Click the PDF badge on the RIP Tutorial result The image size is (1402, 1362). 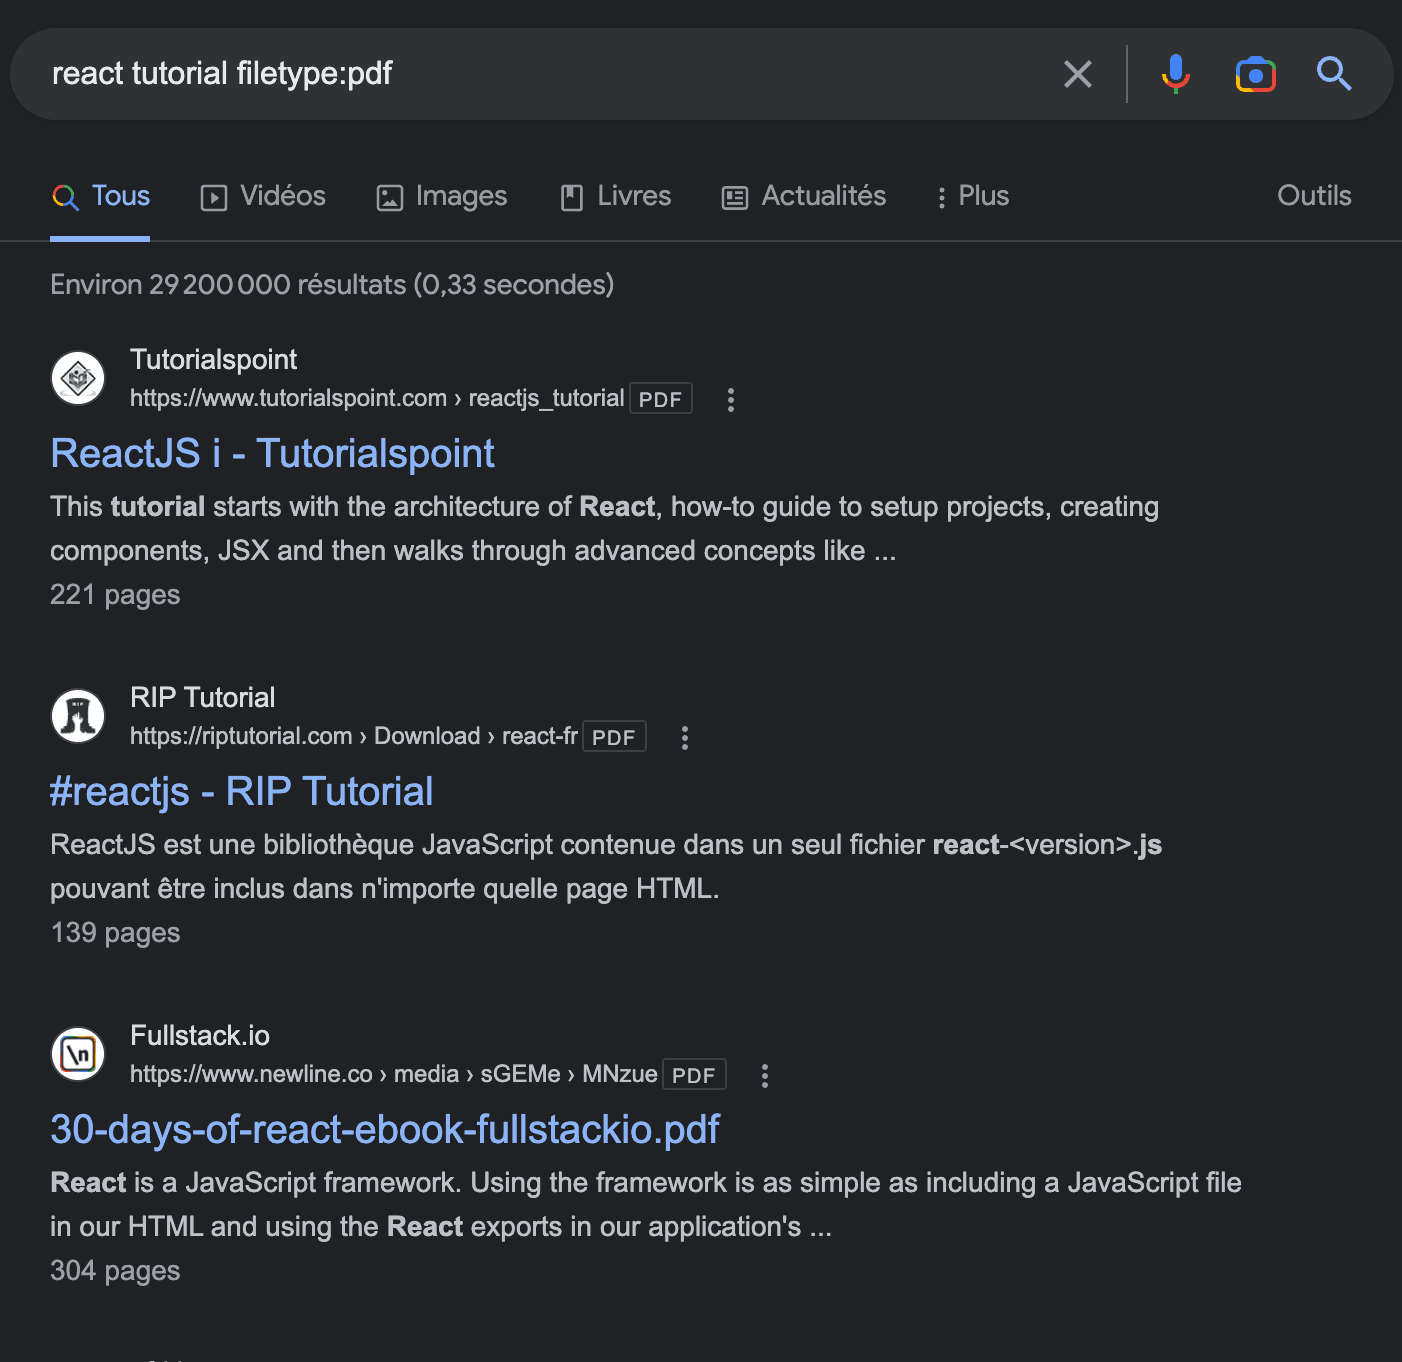coord(614,737)
